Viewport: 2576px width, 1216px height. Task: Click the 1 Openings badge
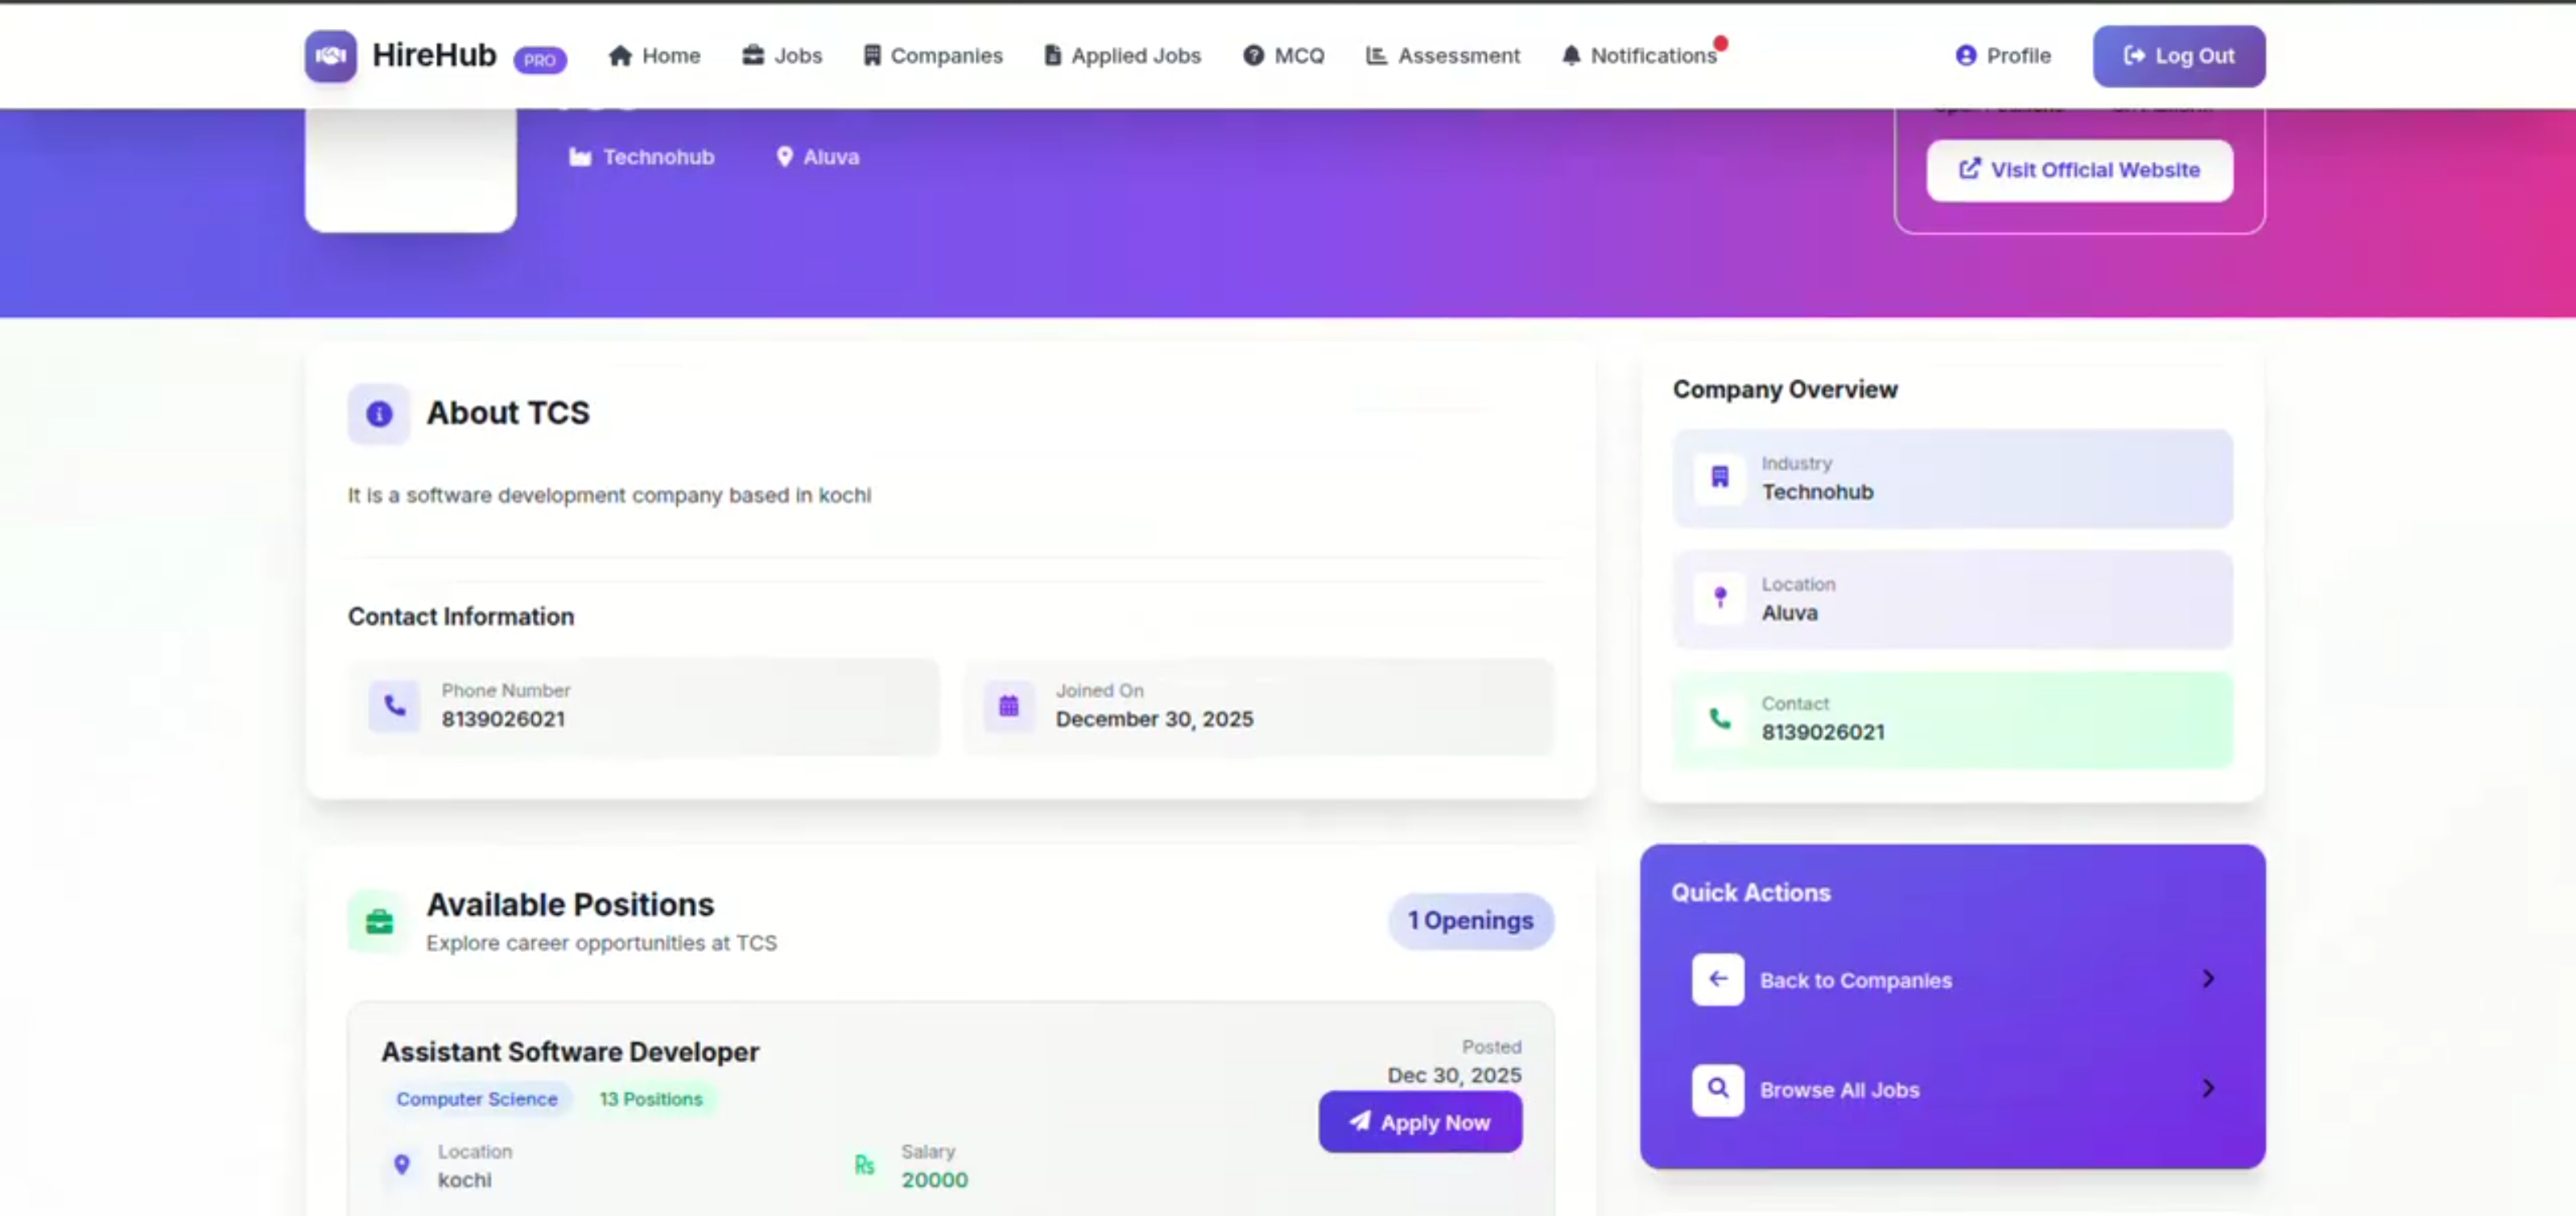(1470, 921)
